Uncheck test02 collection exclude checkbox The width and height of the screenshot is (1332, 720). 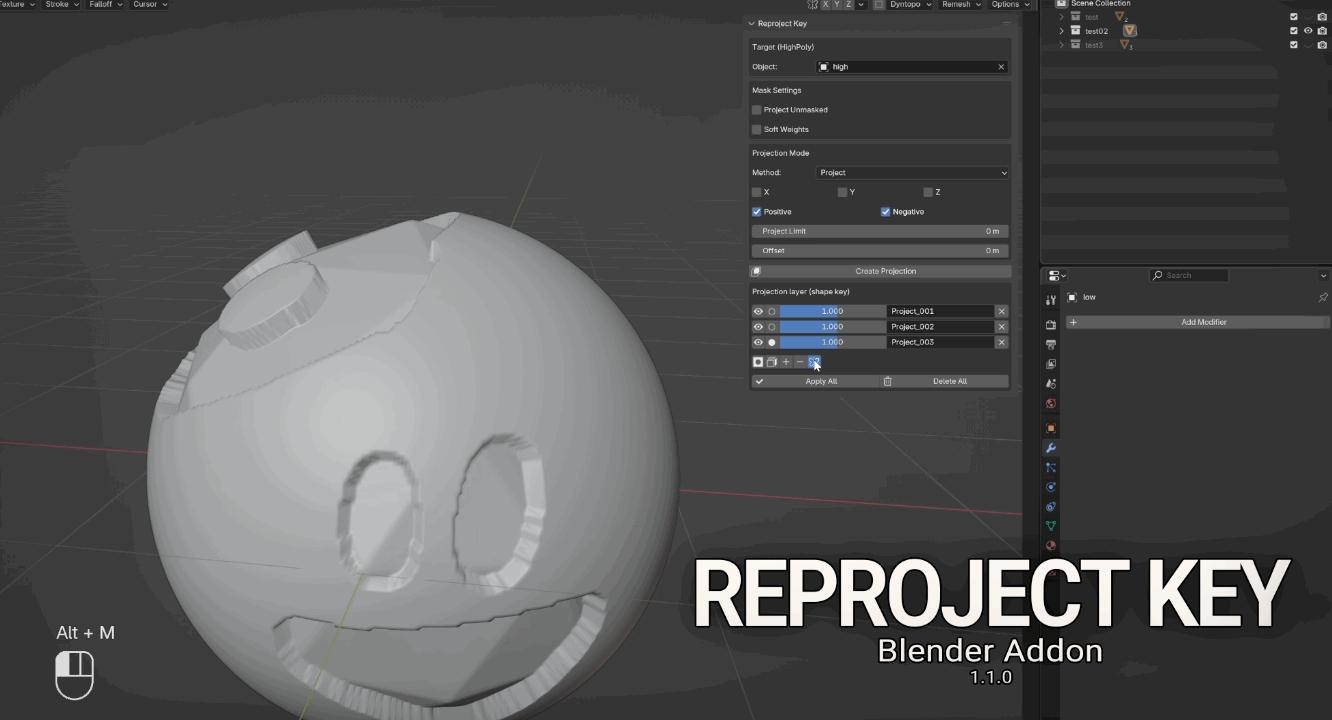1294,31
